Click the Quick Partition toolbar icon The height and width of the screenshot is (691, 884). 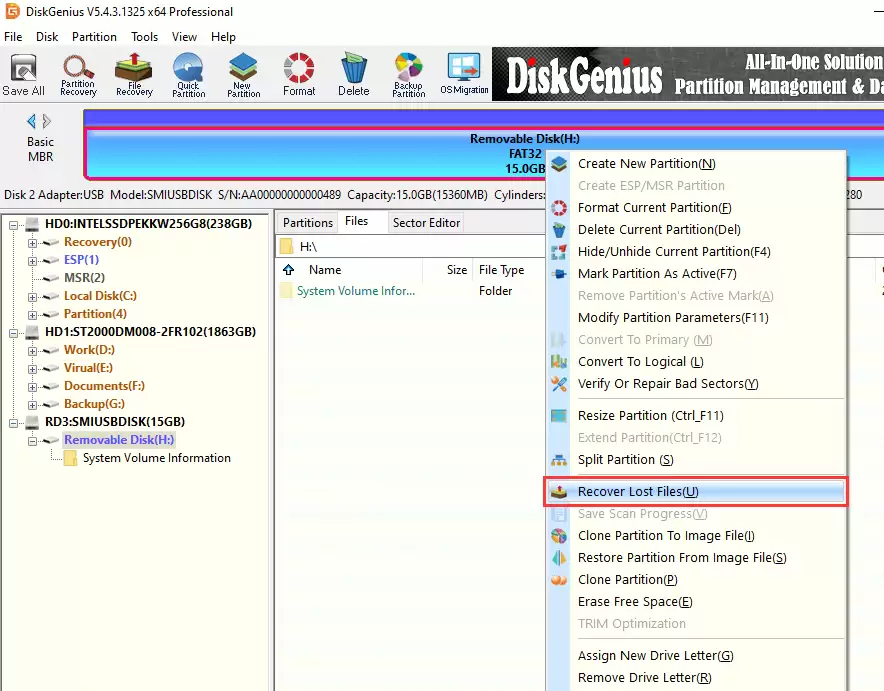click(x=187, y=75)
